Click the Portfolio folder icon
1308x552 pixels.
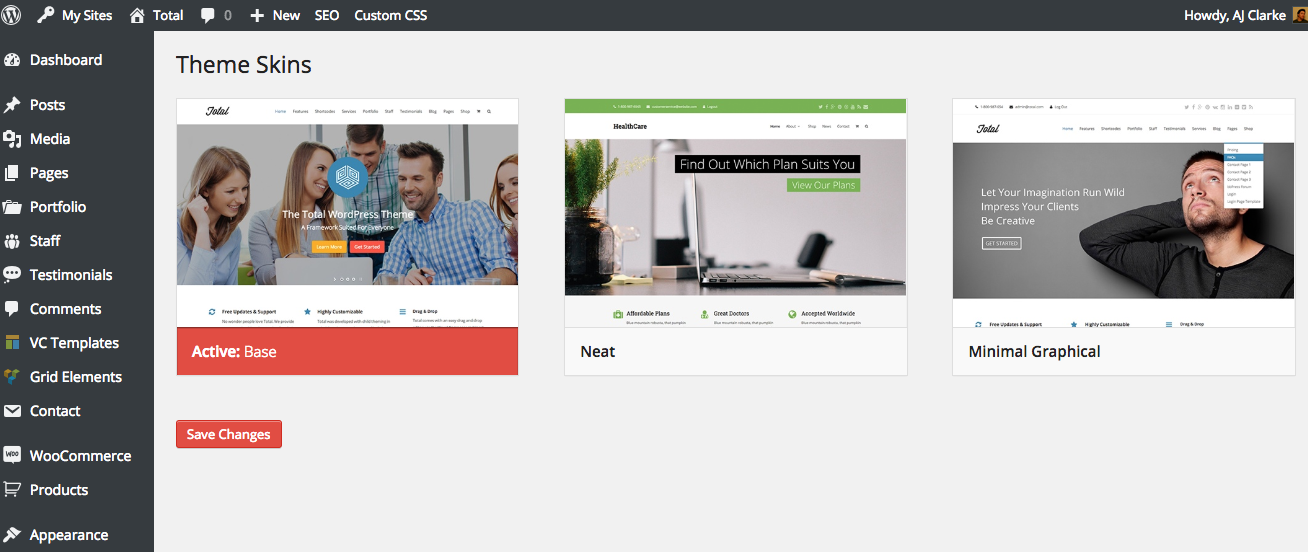coord(12,207)
